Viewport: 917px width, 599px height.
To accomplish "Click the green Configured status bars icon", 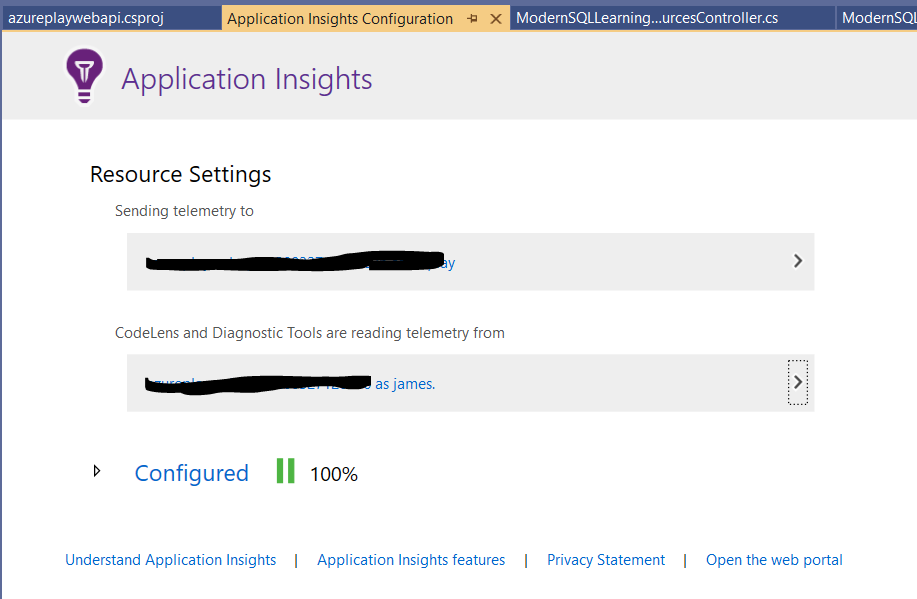I will pos(286,472).
